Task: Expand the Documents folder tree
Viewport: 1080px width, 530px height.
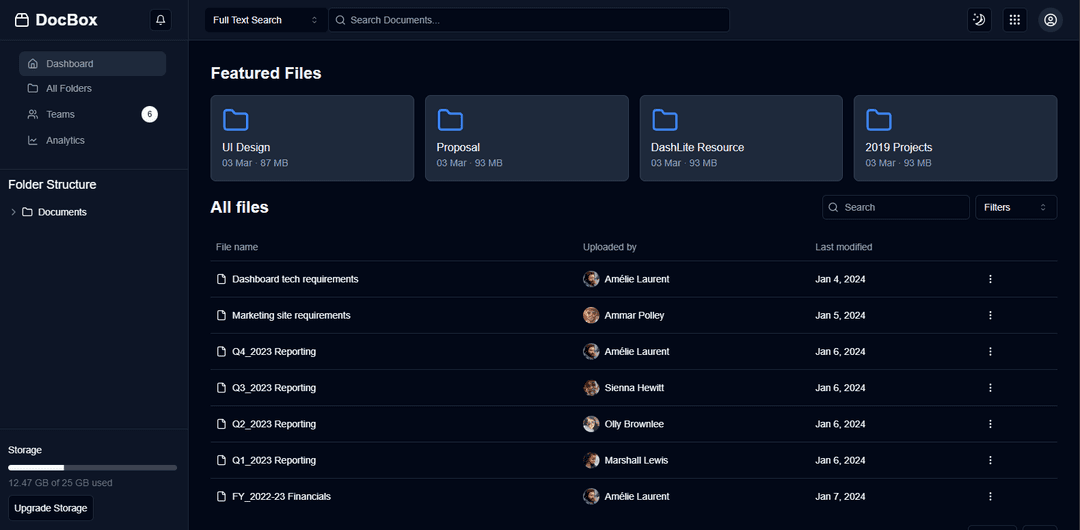Action: coord(13,212)
